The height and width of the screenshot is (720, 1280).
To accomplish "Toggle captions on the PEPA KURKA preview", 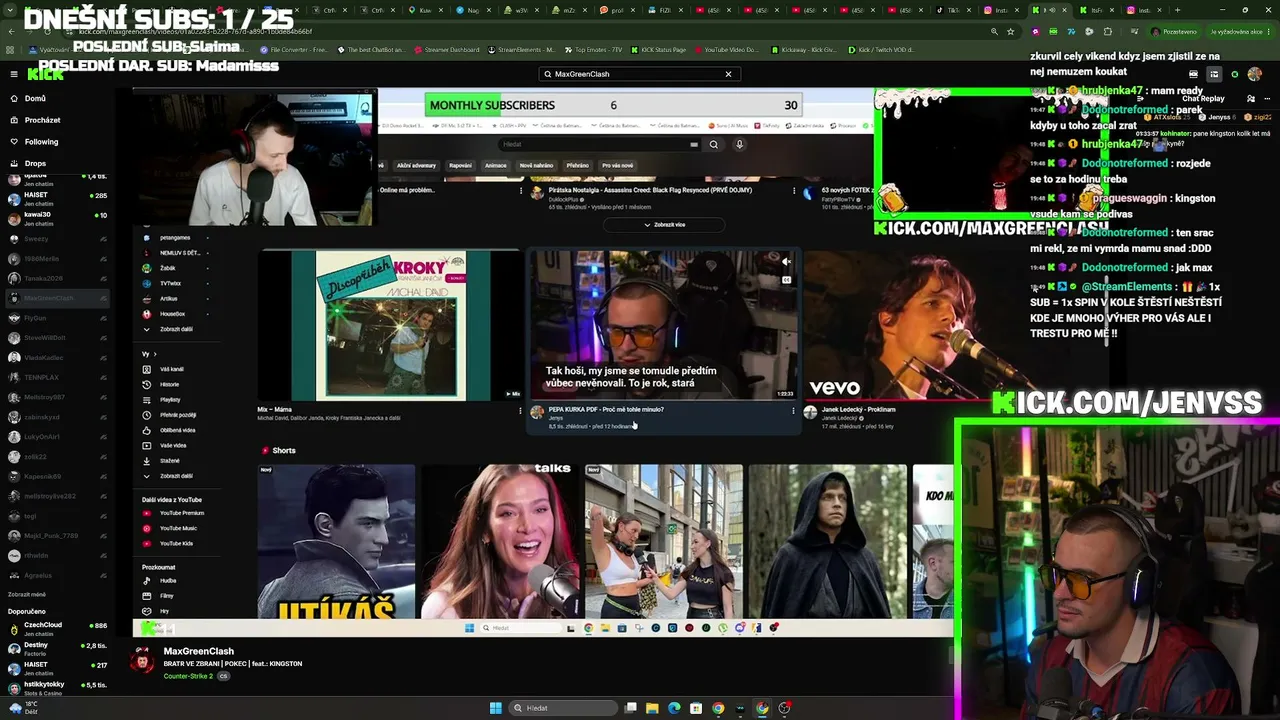I will tap(786, 280).
